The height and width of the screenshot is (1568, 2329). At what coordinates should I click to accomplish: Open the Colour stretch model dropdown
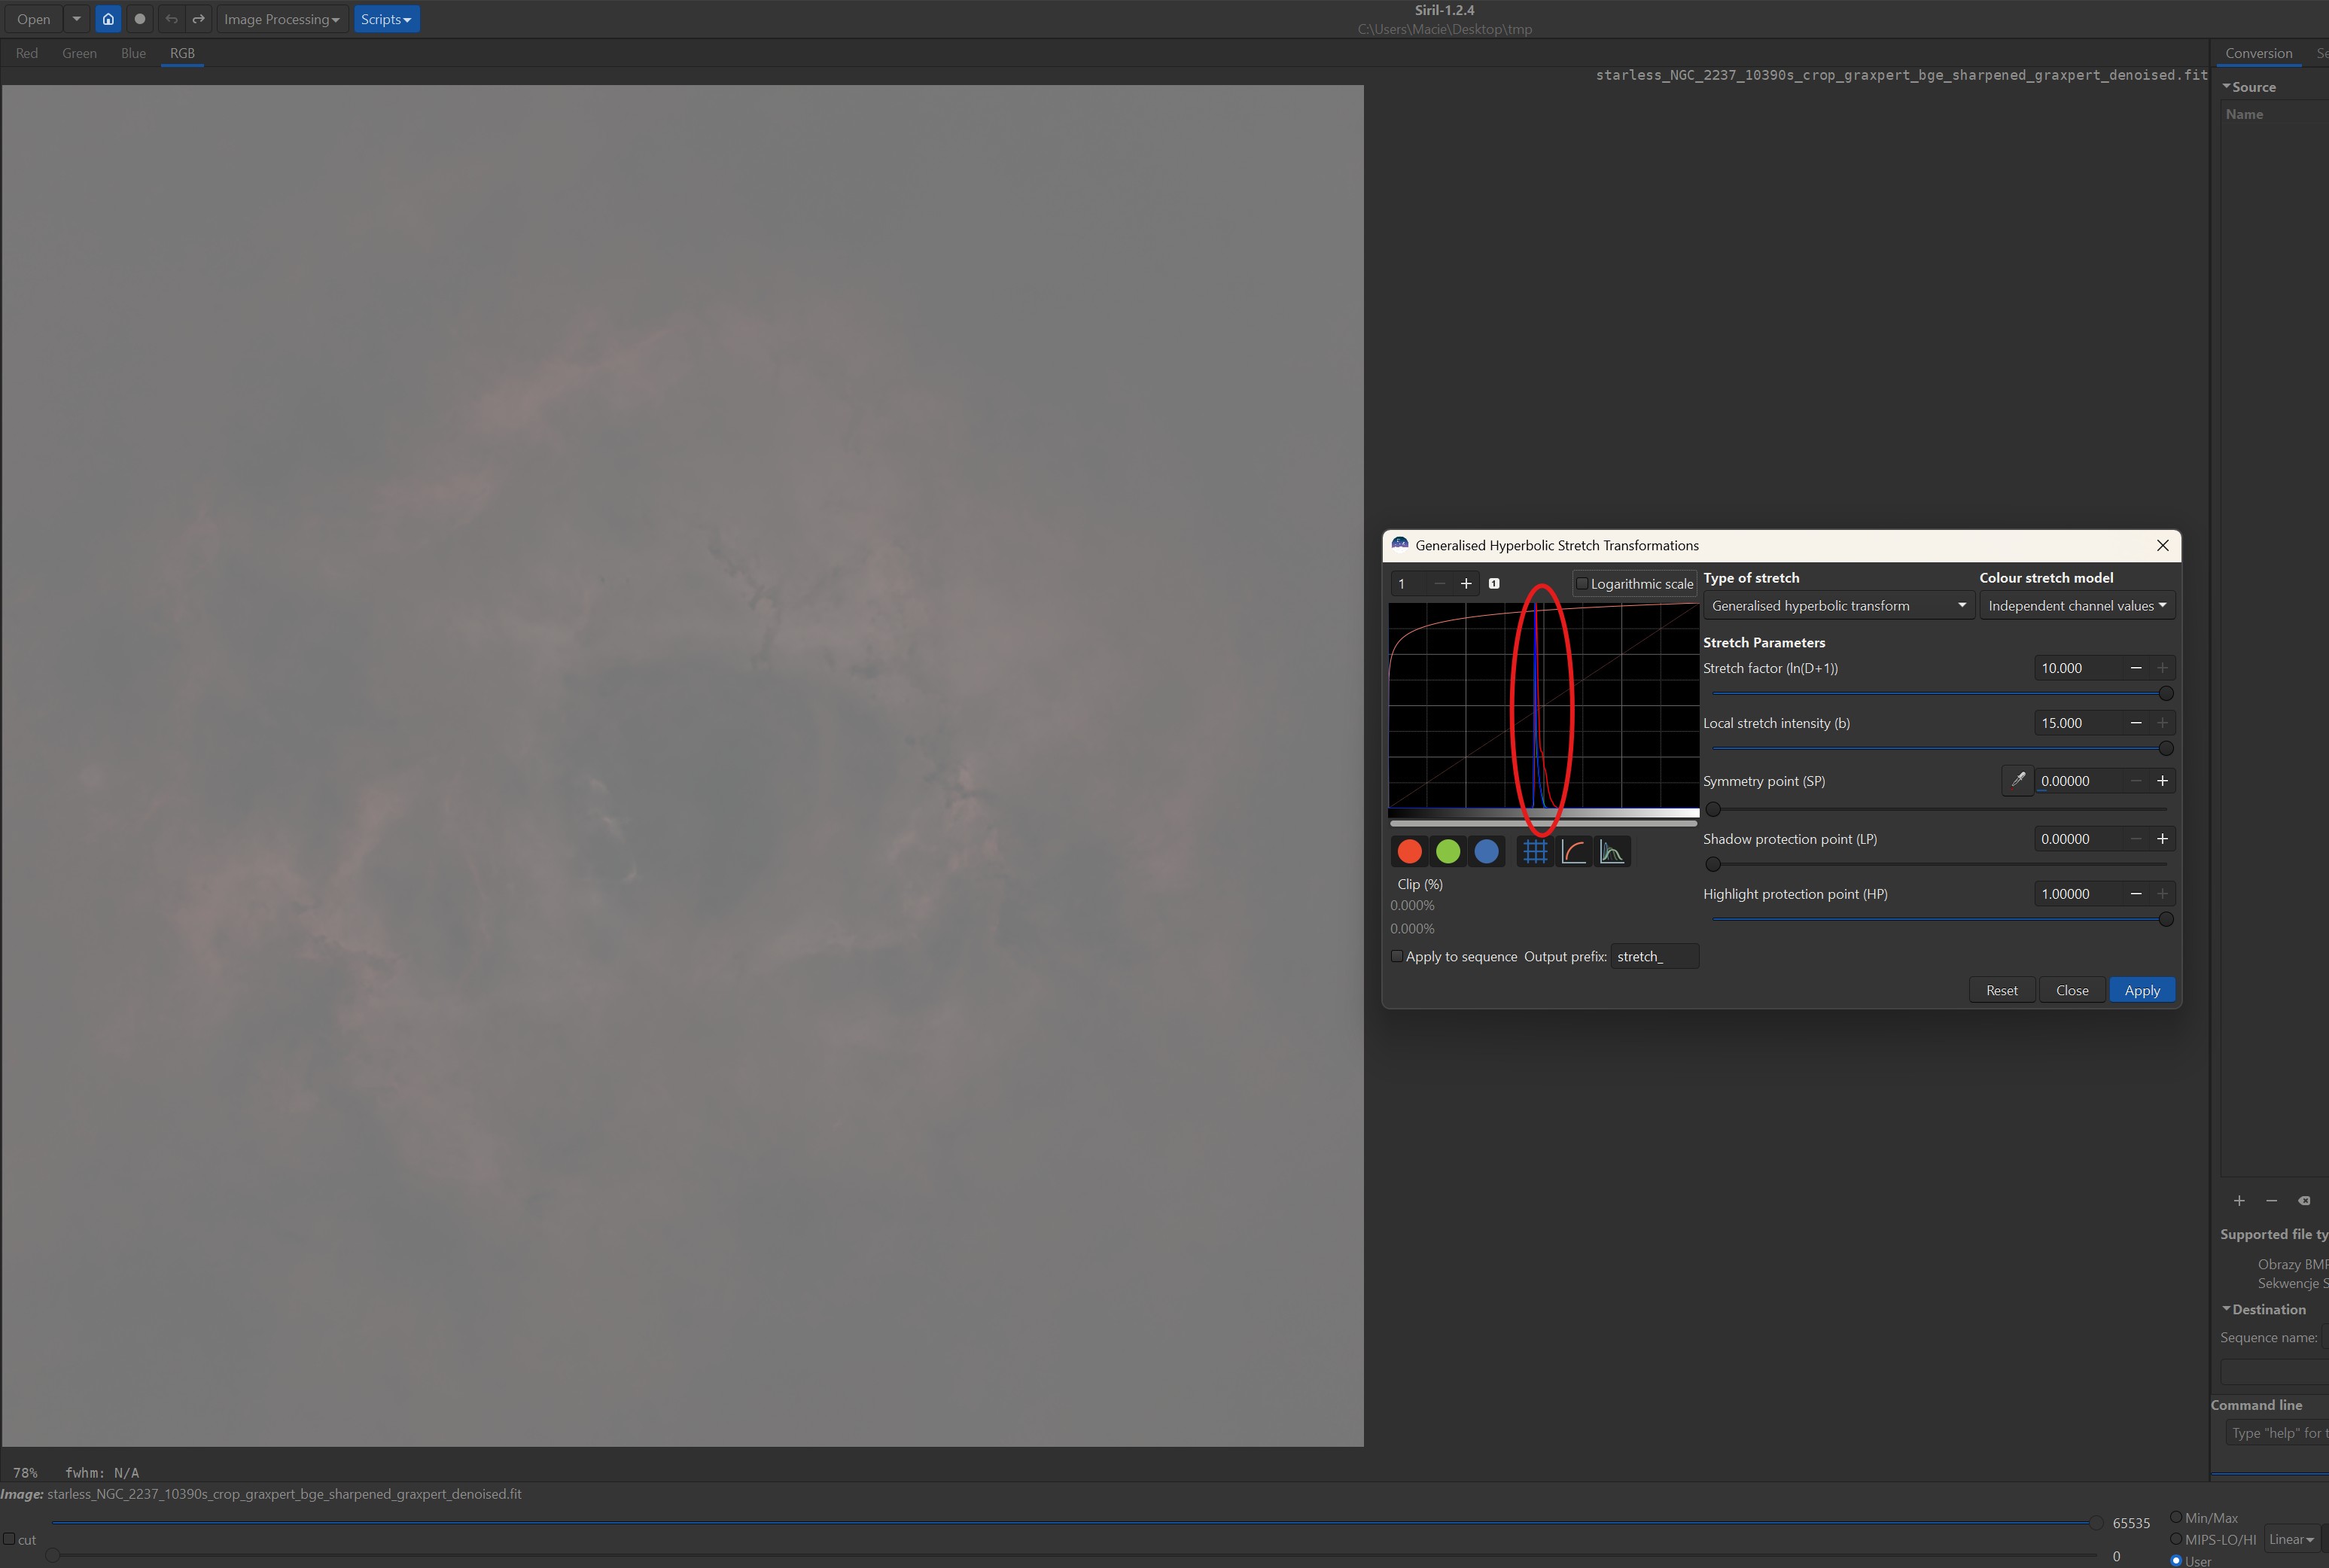(x=2076, y=605)
